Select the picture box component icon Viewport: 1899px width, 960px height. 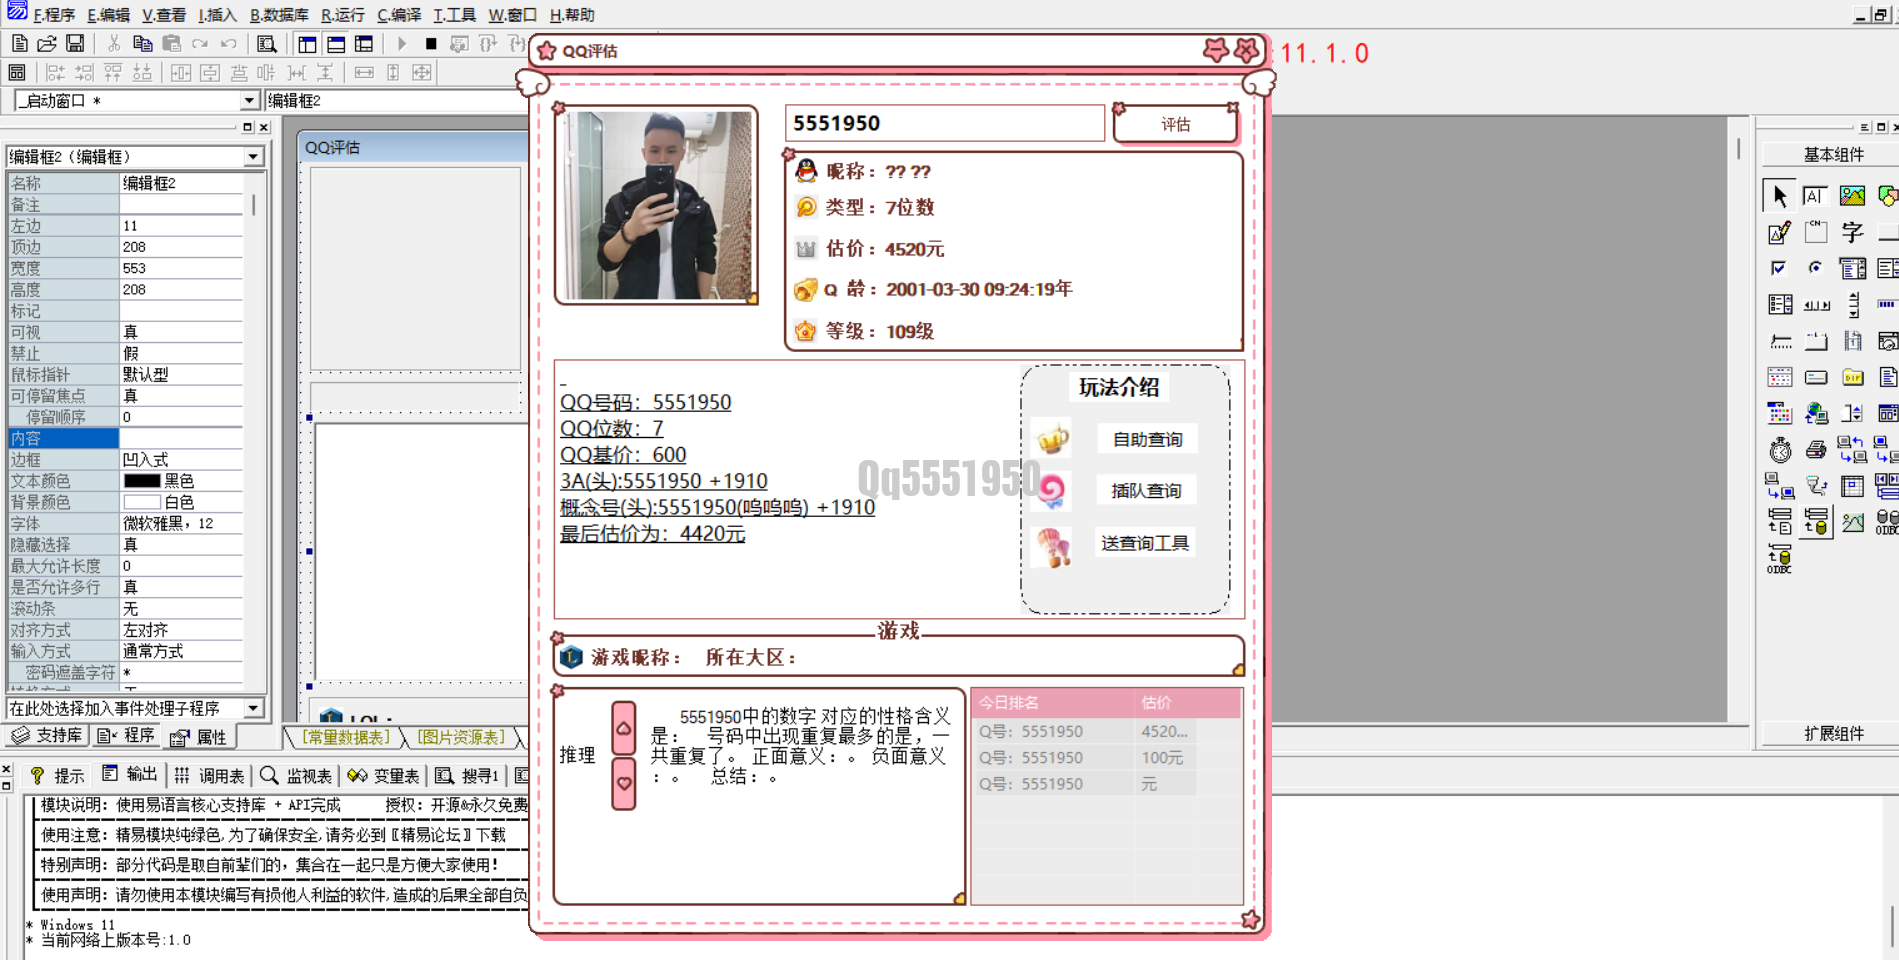click(x=1852, y=196)
